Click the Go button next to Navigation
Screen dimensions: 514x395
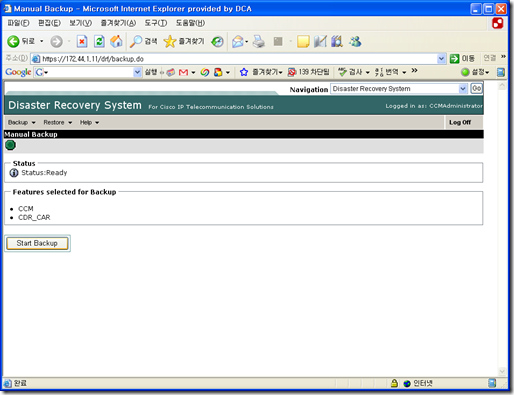pos(476,89)
